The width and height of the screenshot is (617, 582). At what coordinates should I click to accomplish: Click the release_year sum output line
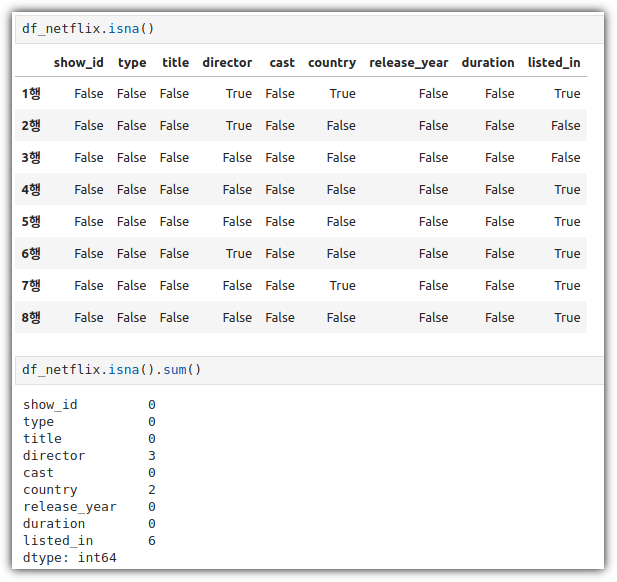(x=89, y=507)
